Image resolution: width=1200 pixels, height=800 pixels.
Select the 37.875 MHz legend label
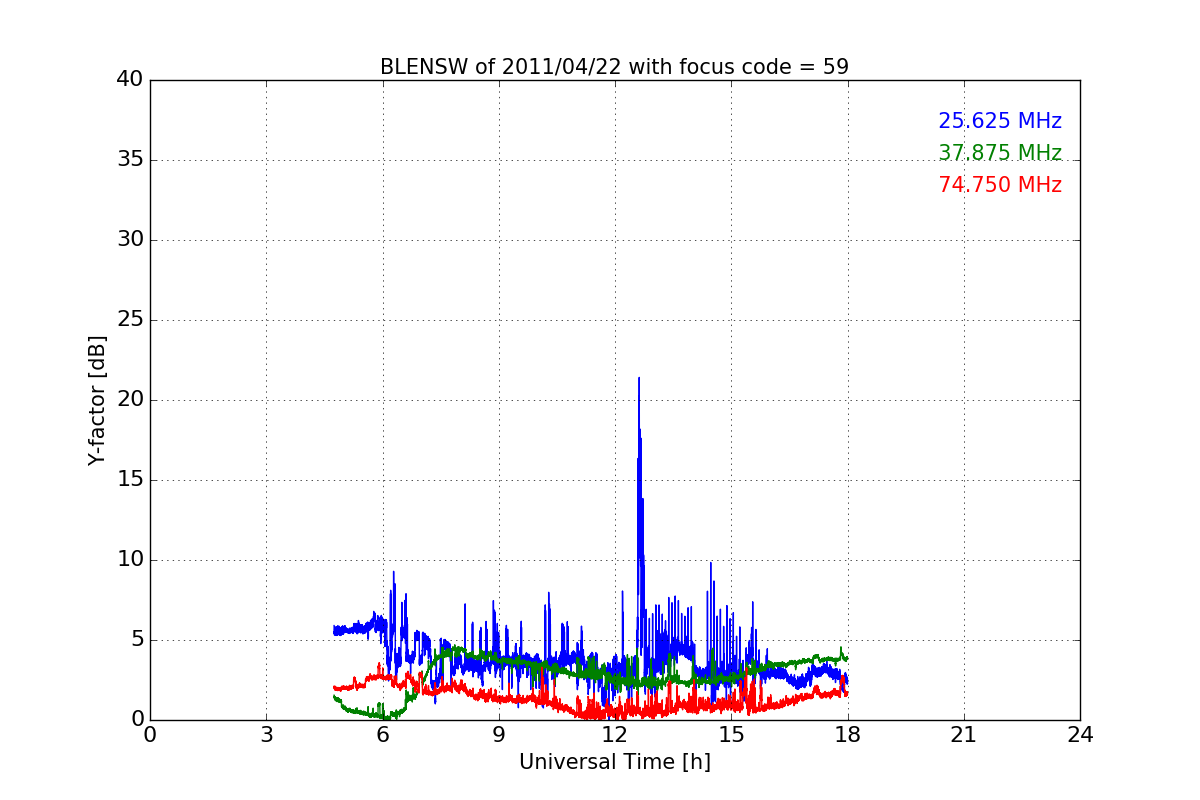point(1000,153)
